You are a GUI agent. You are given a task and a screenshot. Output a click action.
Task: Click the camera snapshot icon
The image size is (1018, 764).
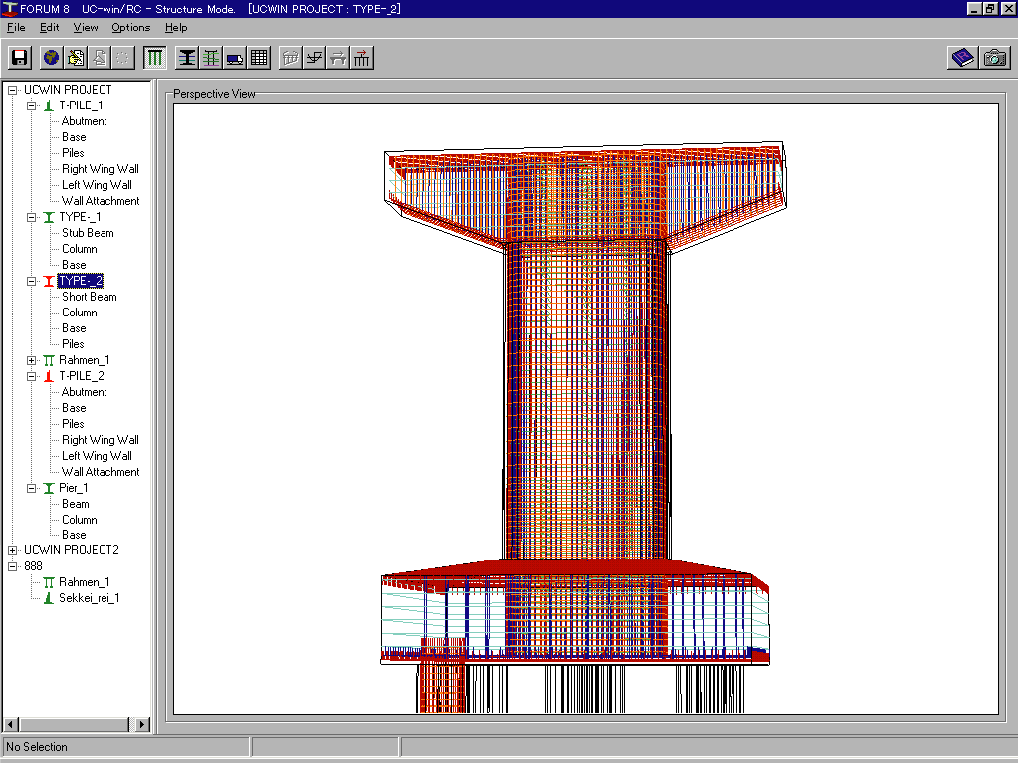tap(994, 58)
